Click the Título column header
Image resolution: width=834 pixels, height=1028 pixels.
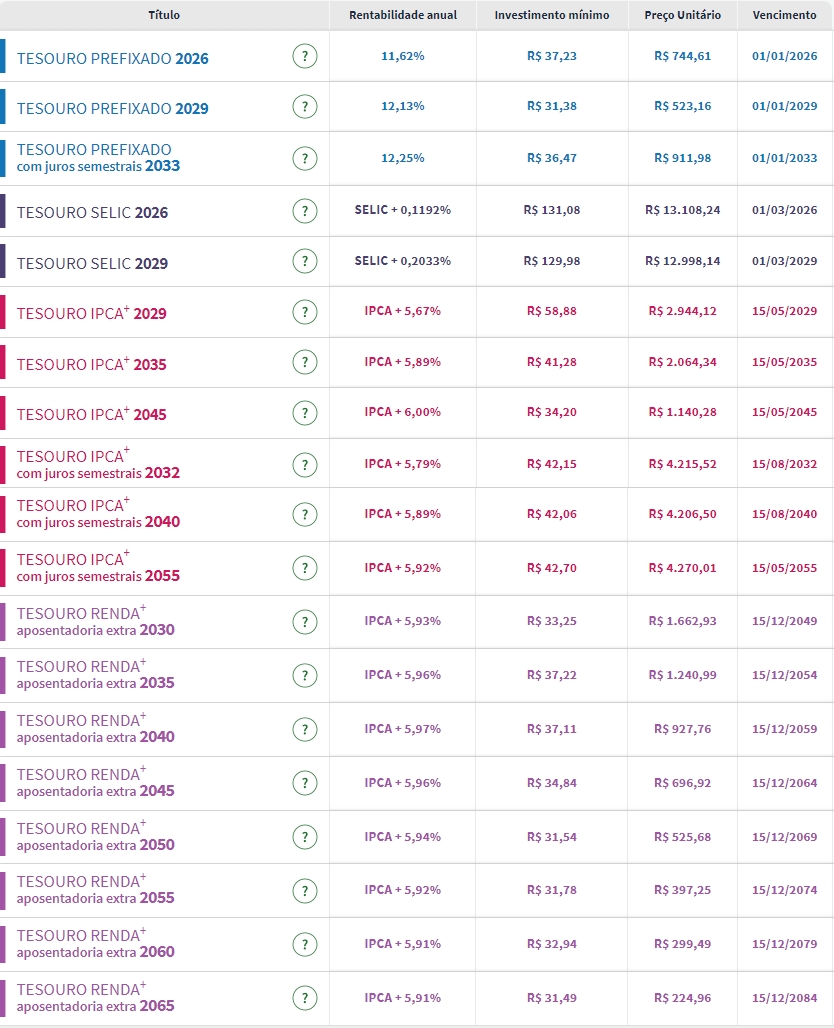[164, 16]
